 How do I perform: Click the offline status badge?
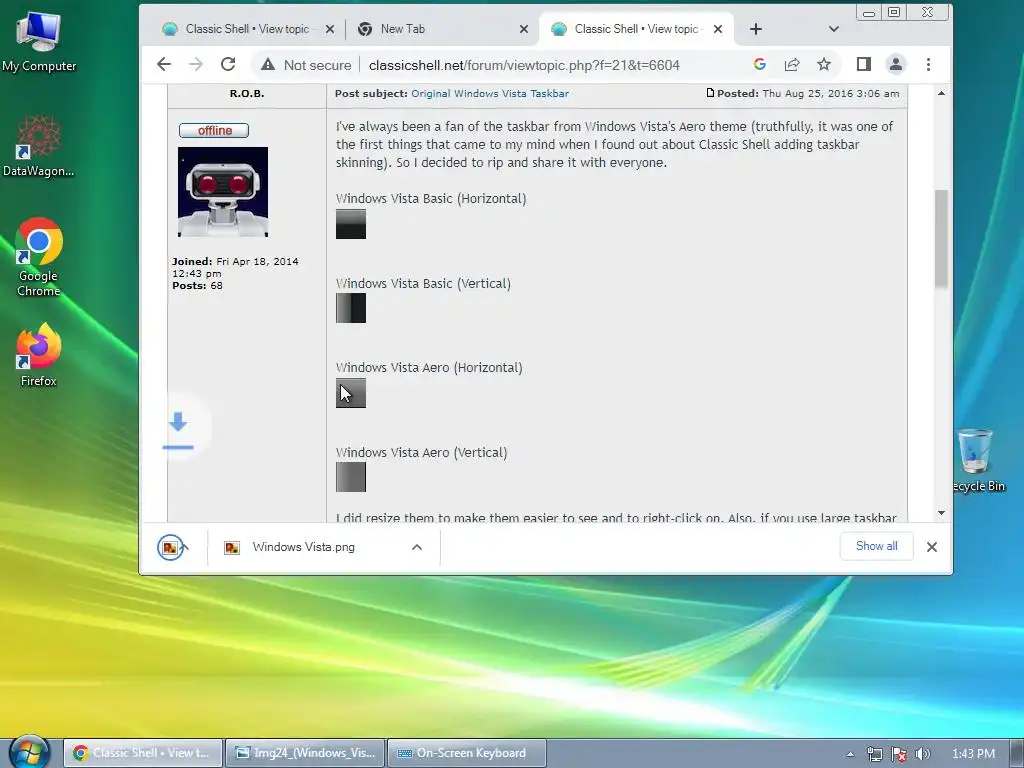[214, 130]
